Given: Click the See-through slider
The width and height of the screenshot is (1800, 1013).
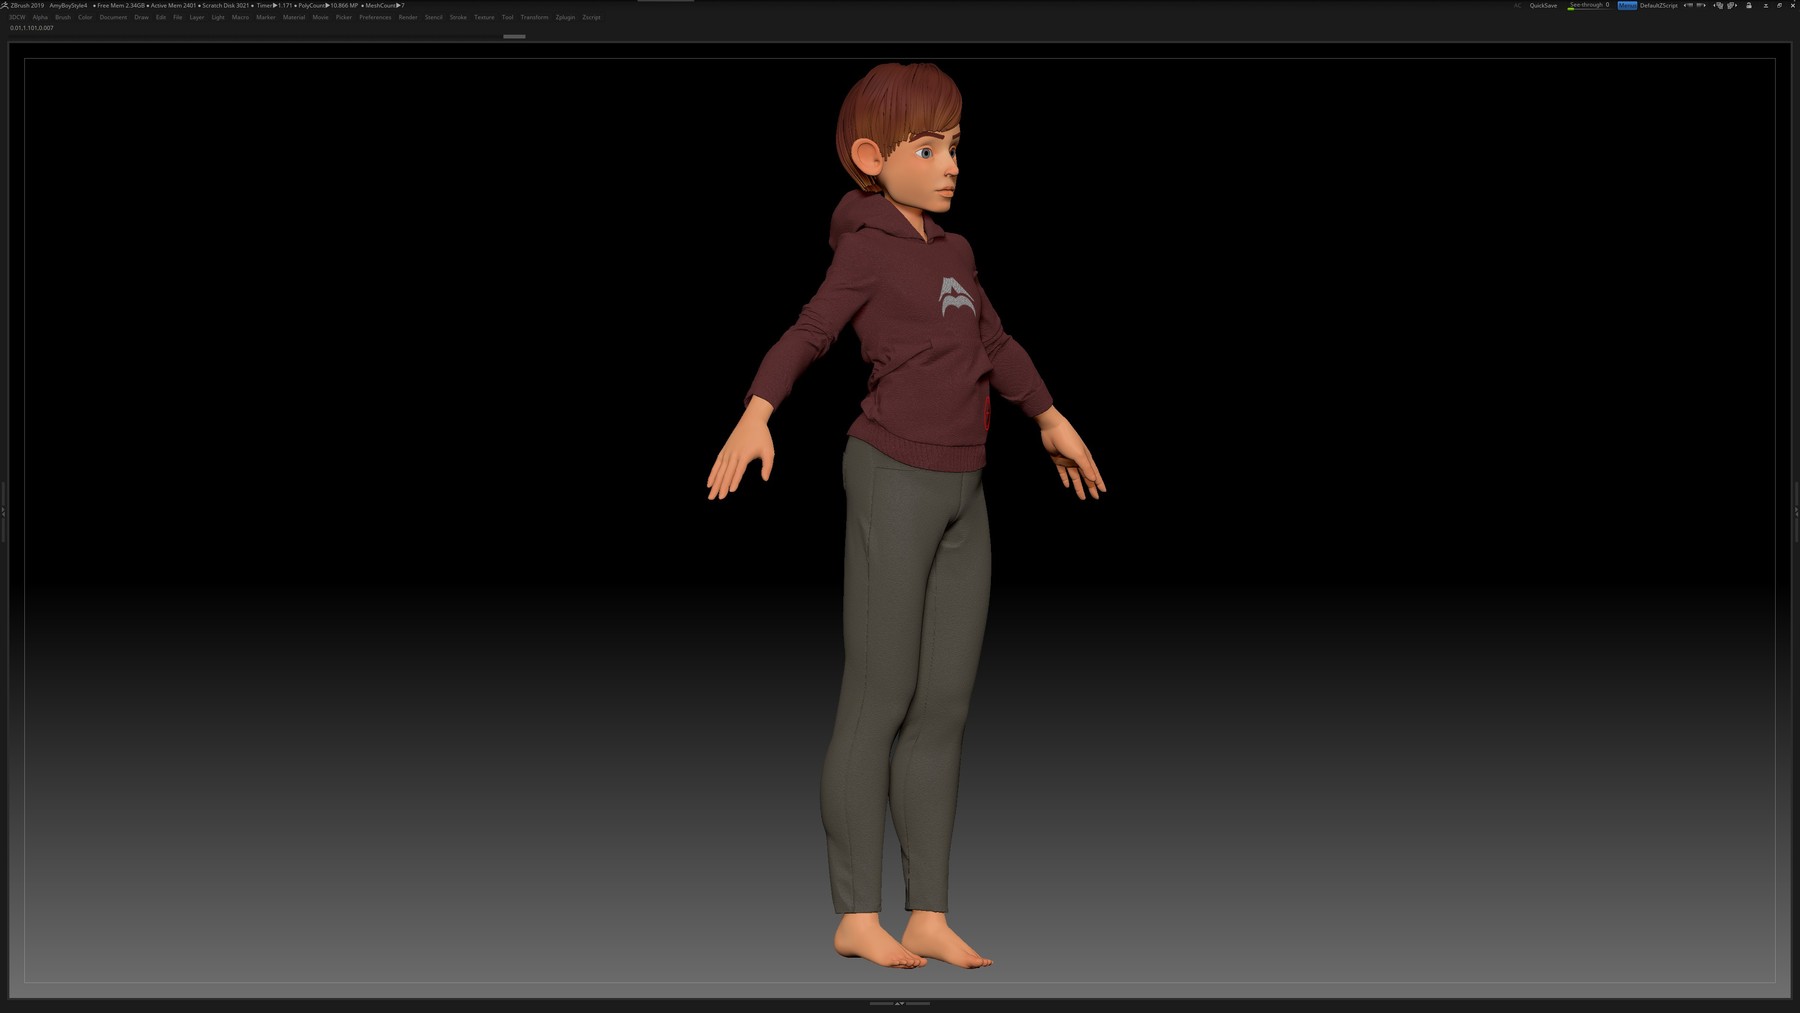Looking at the screenshot, I should click(1589, 5).
